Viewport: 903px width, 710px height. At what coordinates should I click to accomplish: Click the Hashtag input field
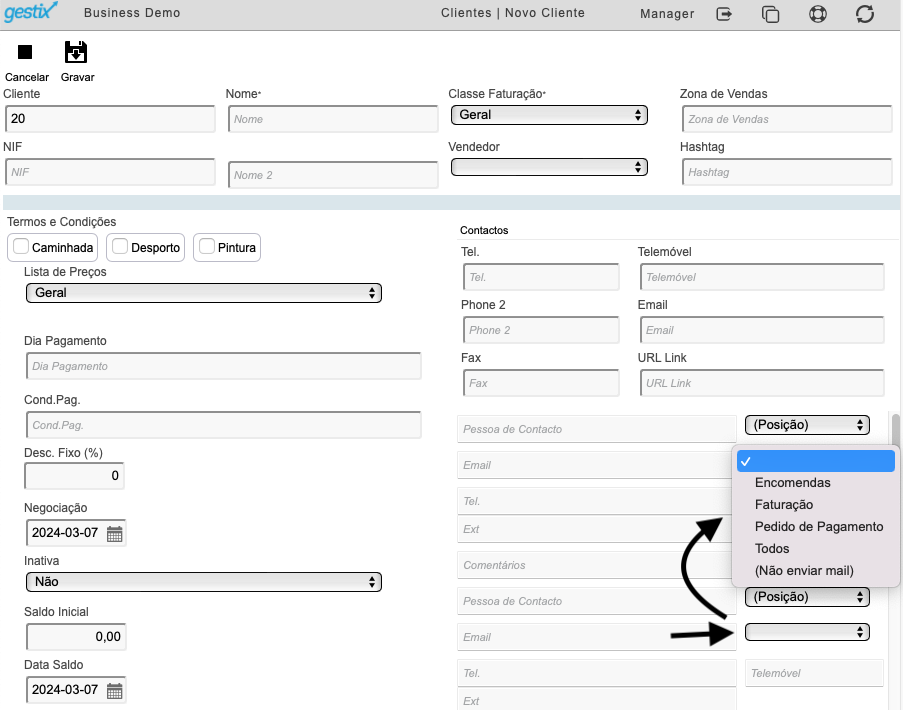pyautogui.click(x=787, y=172)
